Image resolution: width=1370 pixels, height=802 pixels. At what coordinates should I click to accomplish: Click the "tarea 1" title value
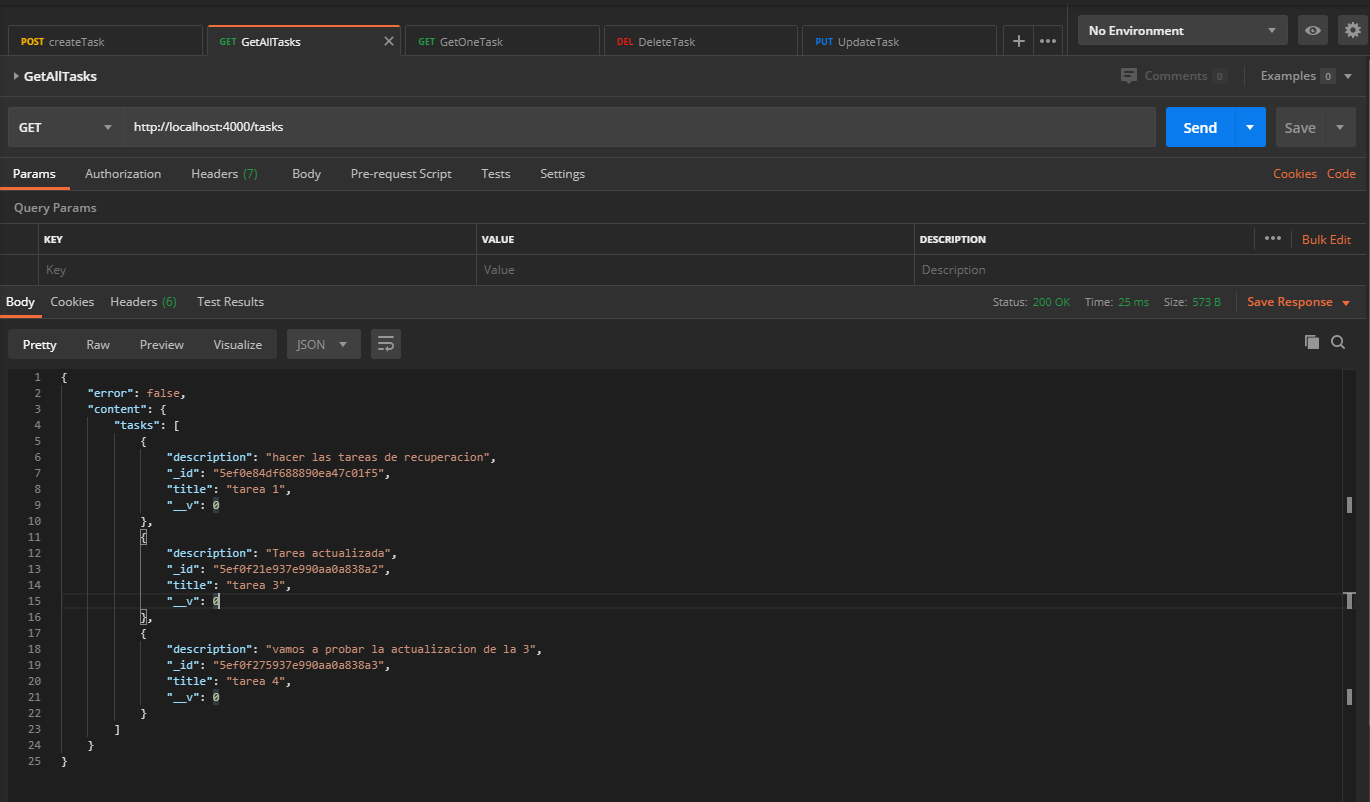pos(258,489)
